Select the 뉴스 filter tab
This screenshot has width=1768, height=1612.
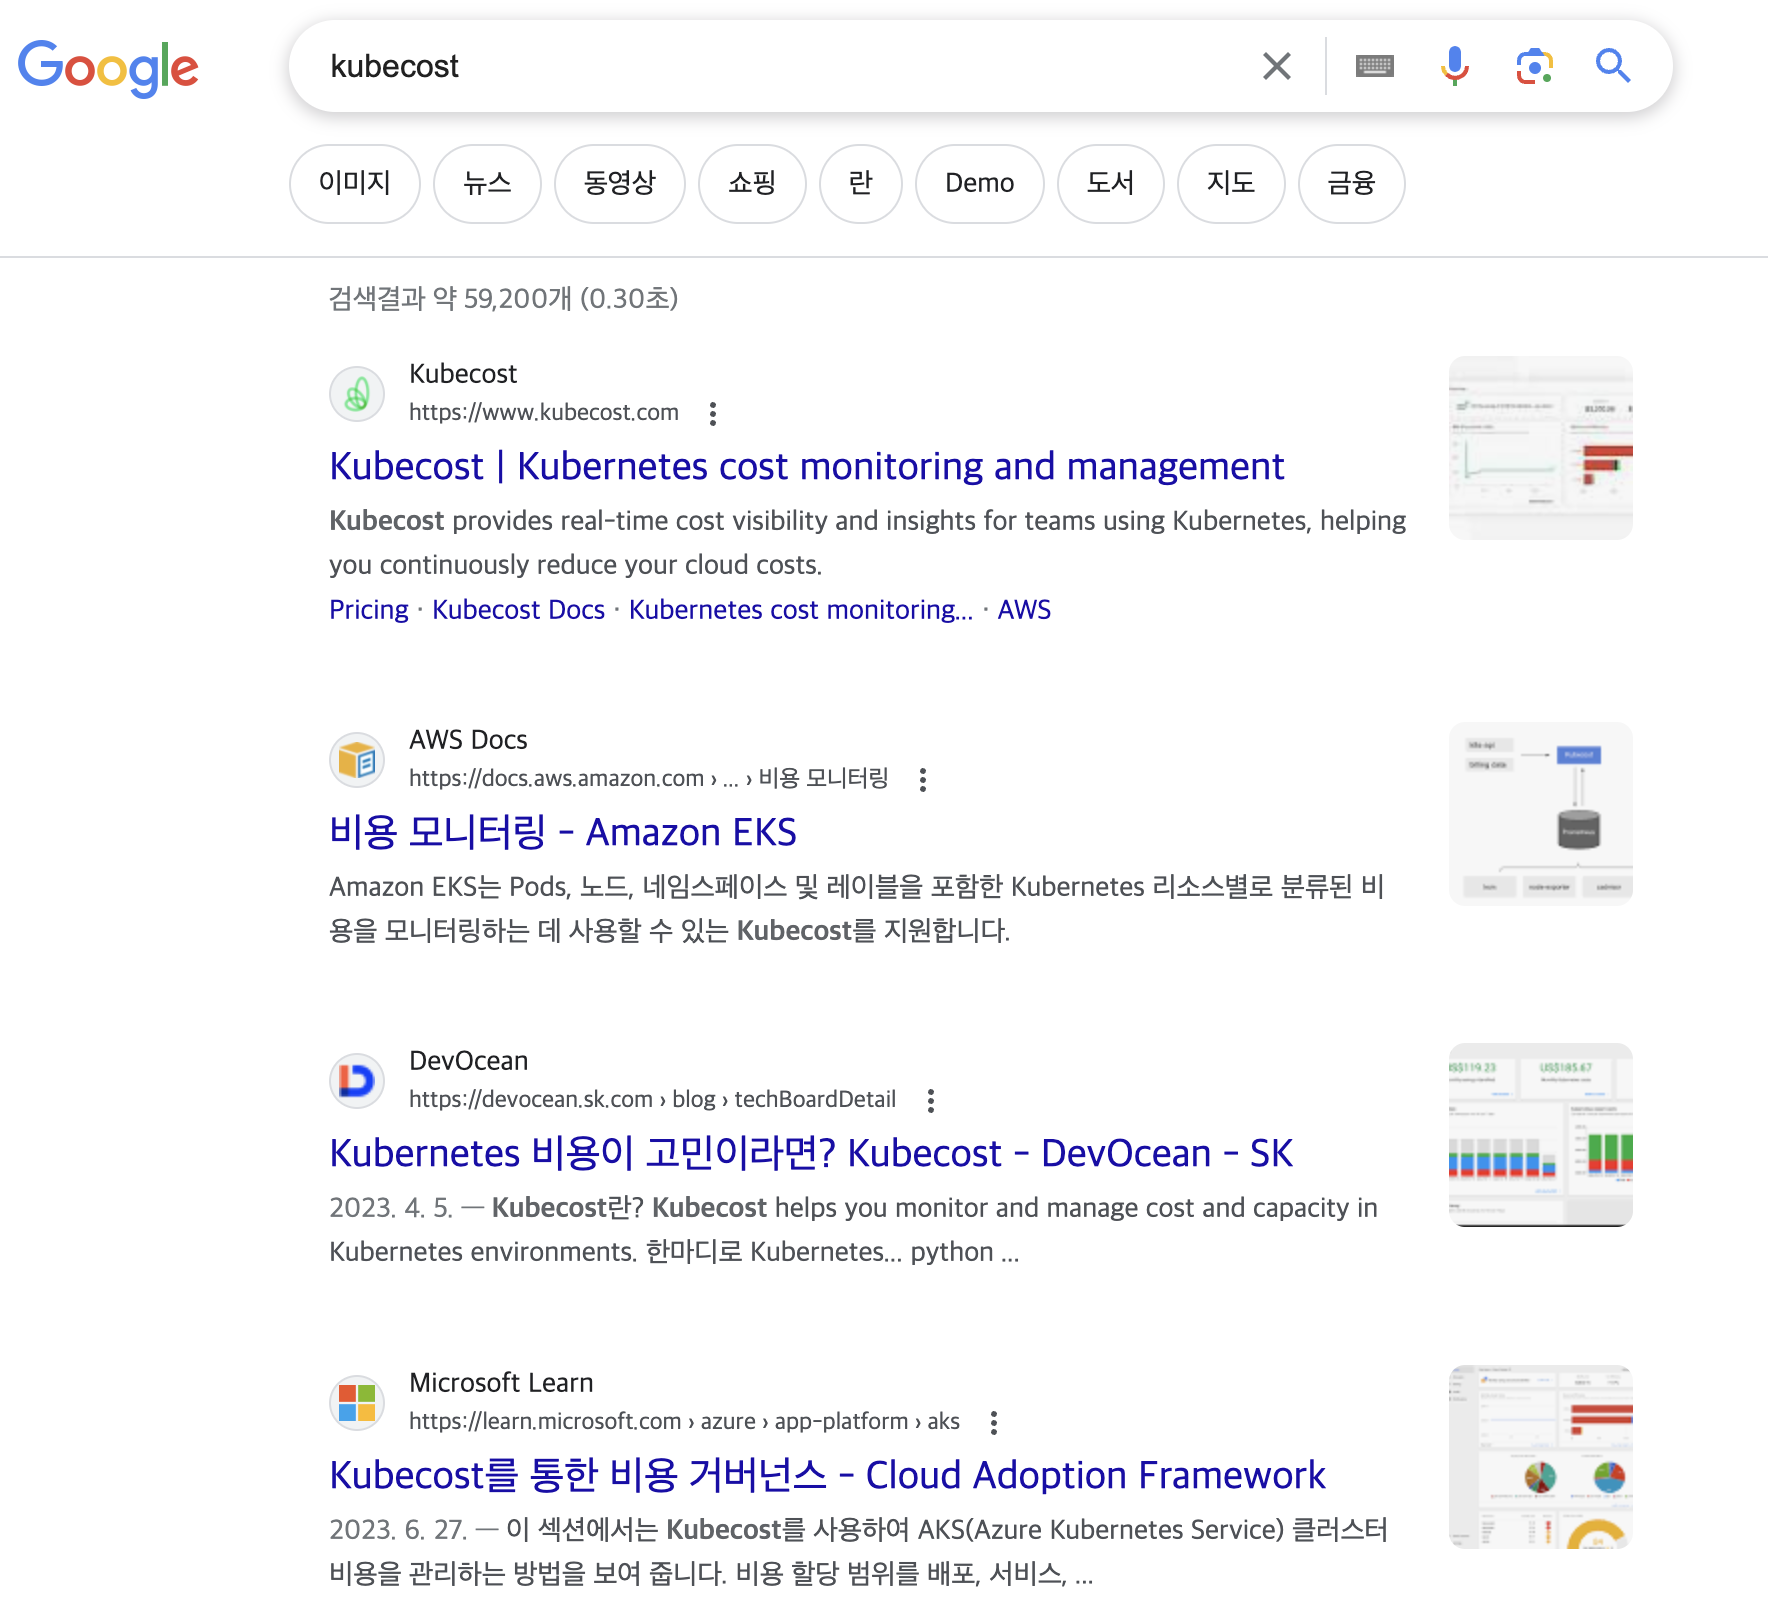pos(487,183)
